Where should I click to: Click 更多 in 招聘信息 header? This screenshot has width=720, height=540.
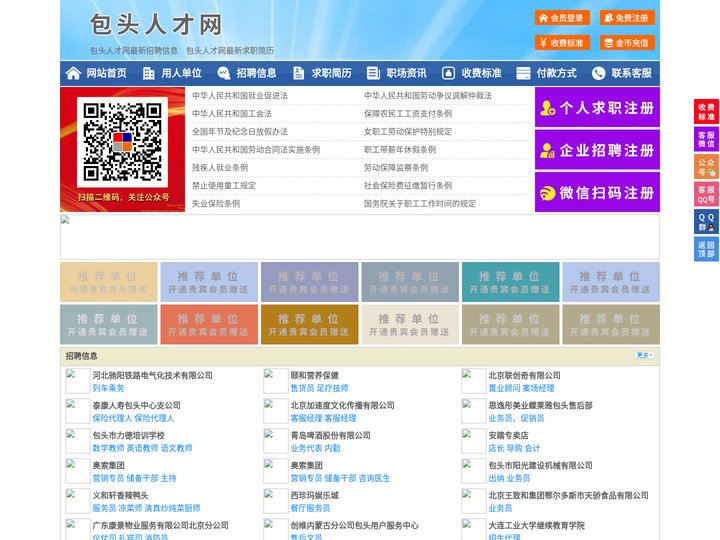click(644, 355)
